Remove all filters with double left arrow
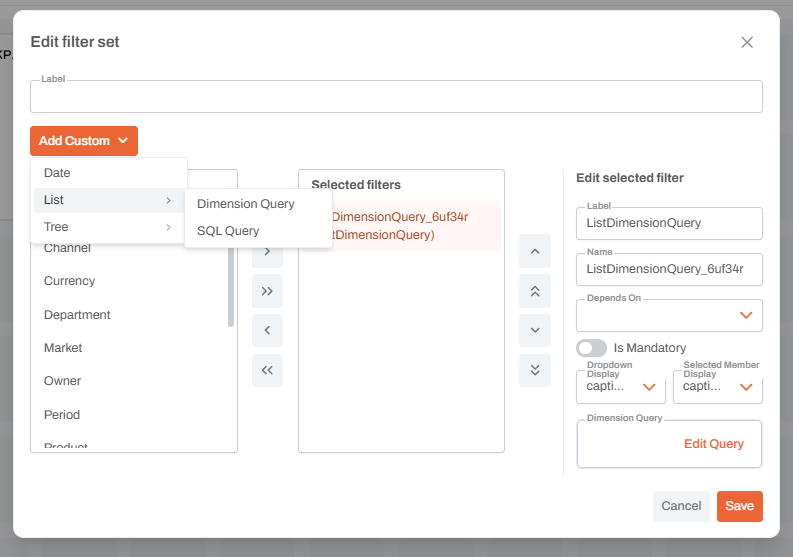This screenshot has height=557, width=793. pyautogui.click(x=268, y=370)
